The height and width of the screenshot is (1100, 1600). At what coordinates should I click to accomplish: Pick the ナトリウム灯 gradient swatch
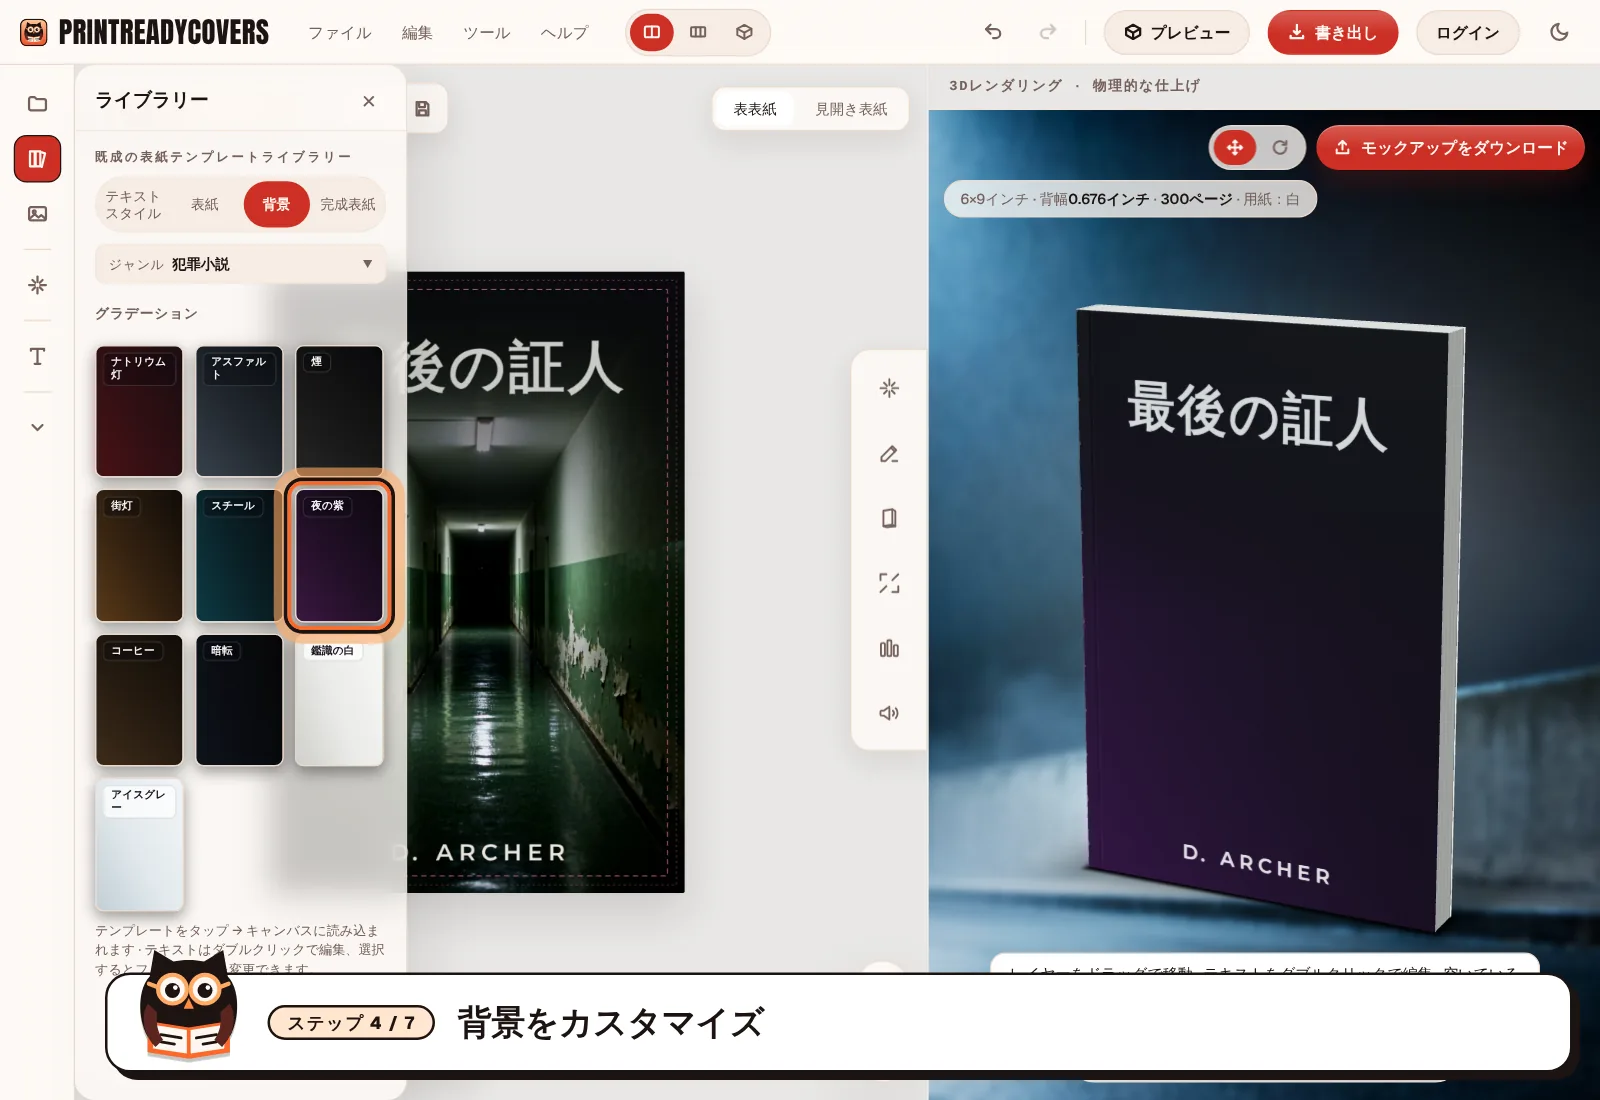[x=139, y=411]
